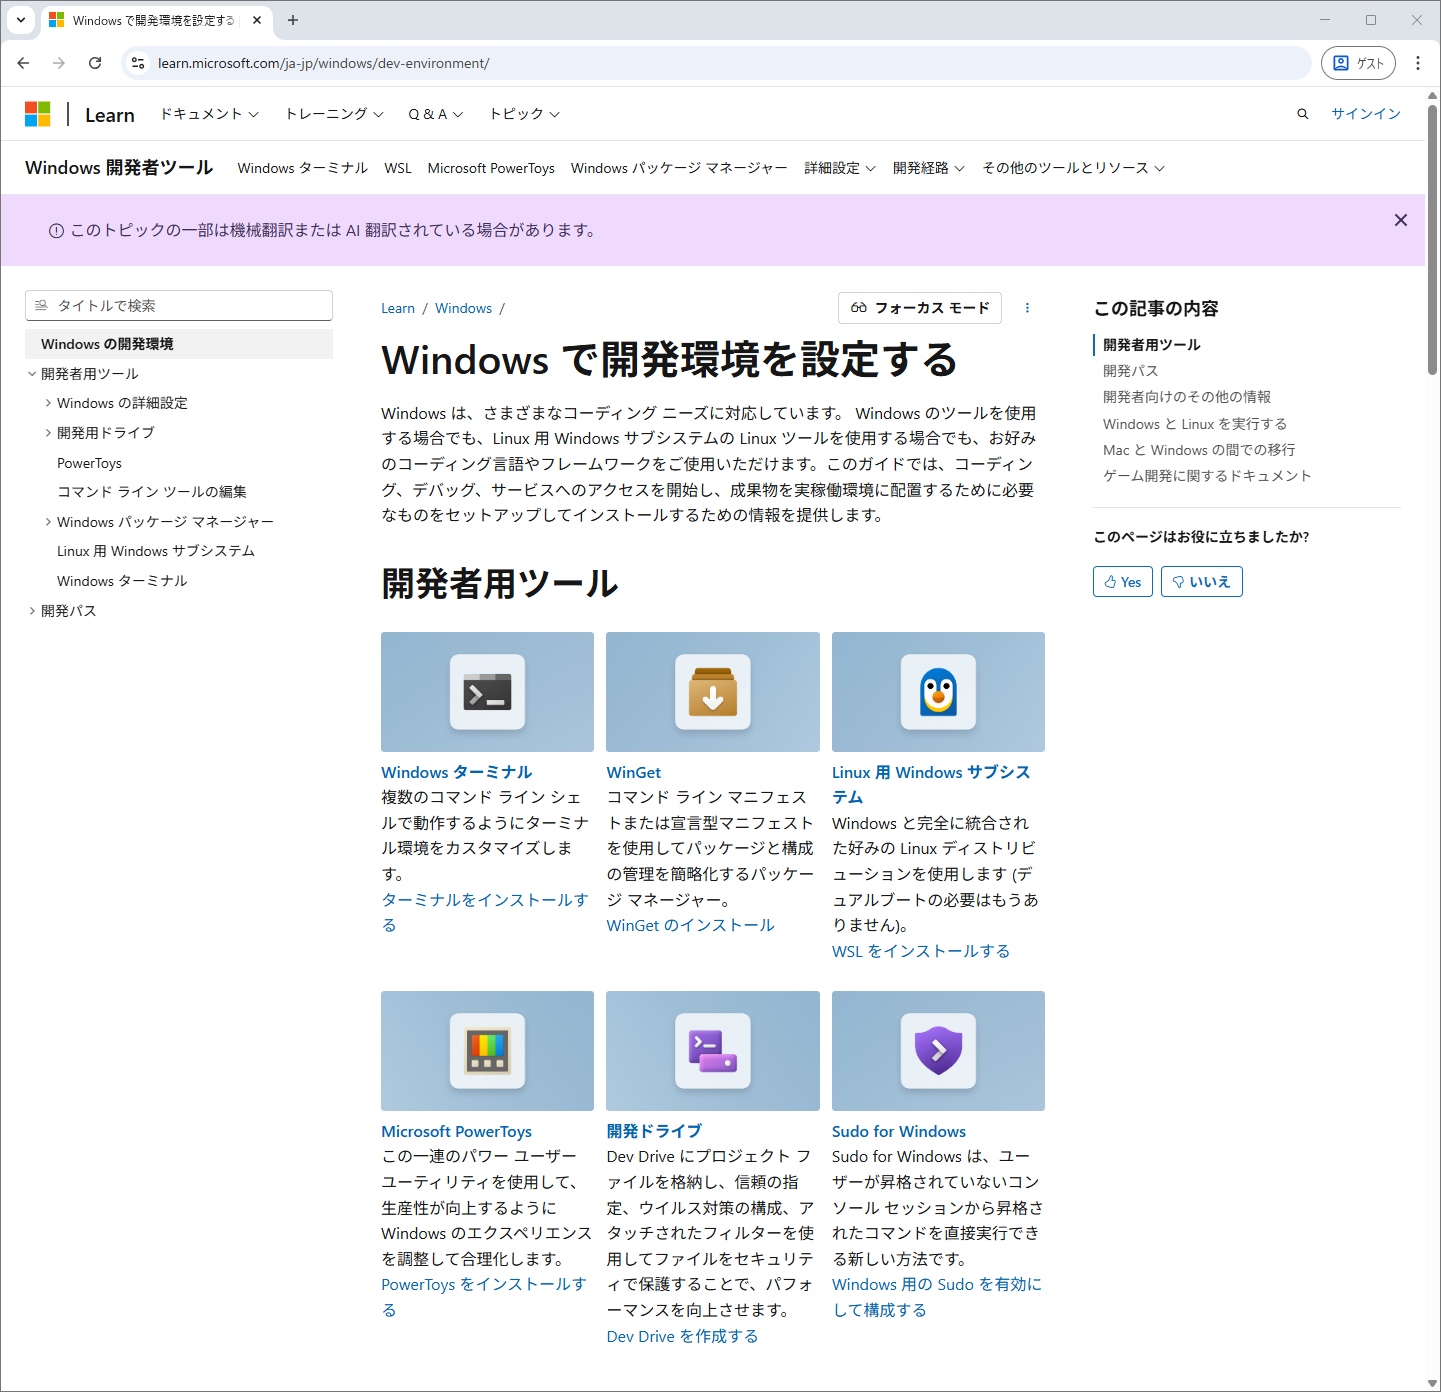
Task: Select コマンド ライン ツールの編集 sidebar item
Action: pos(152,492)
